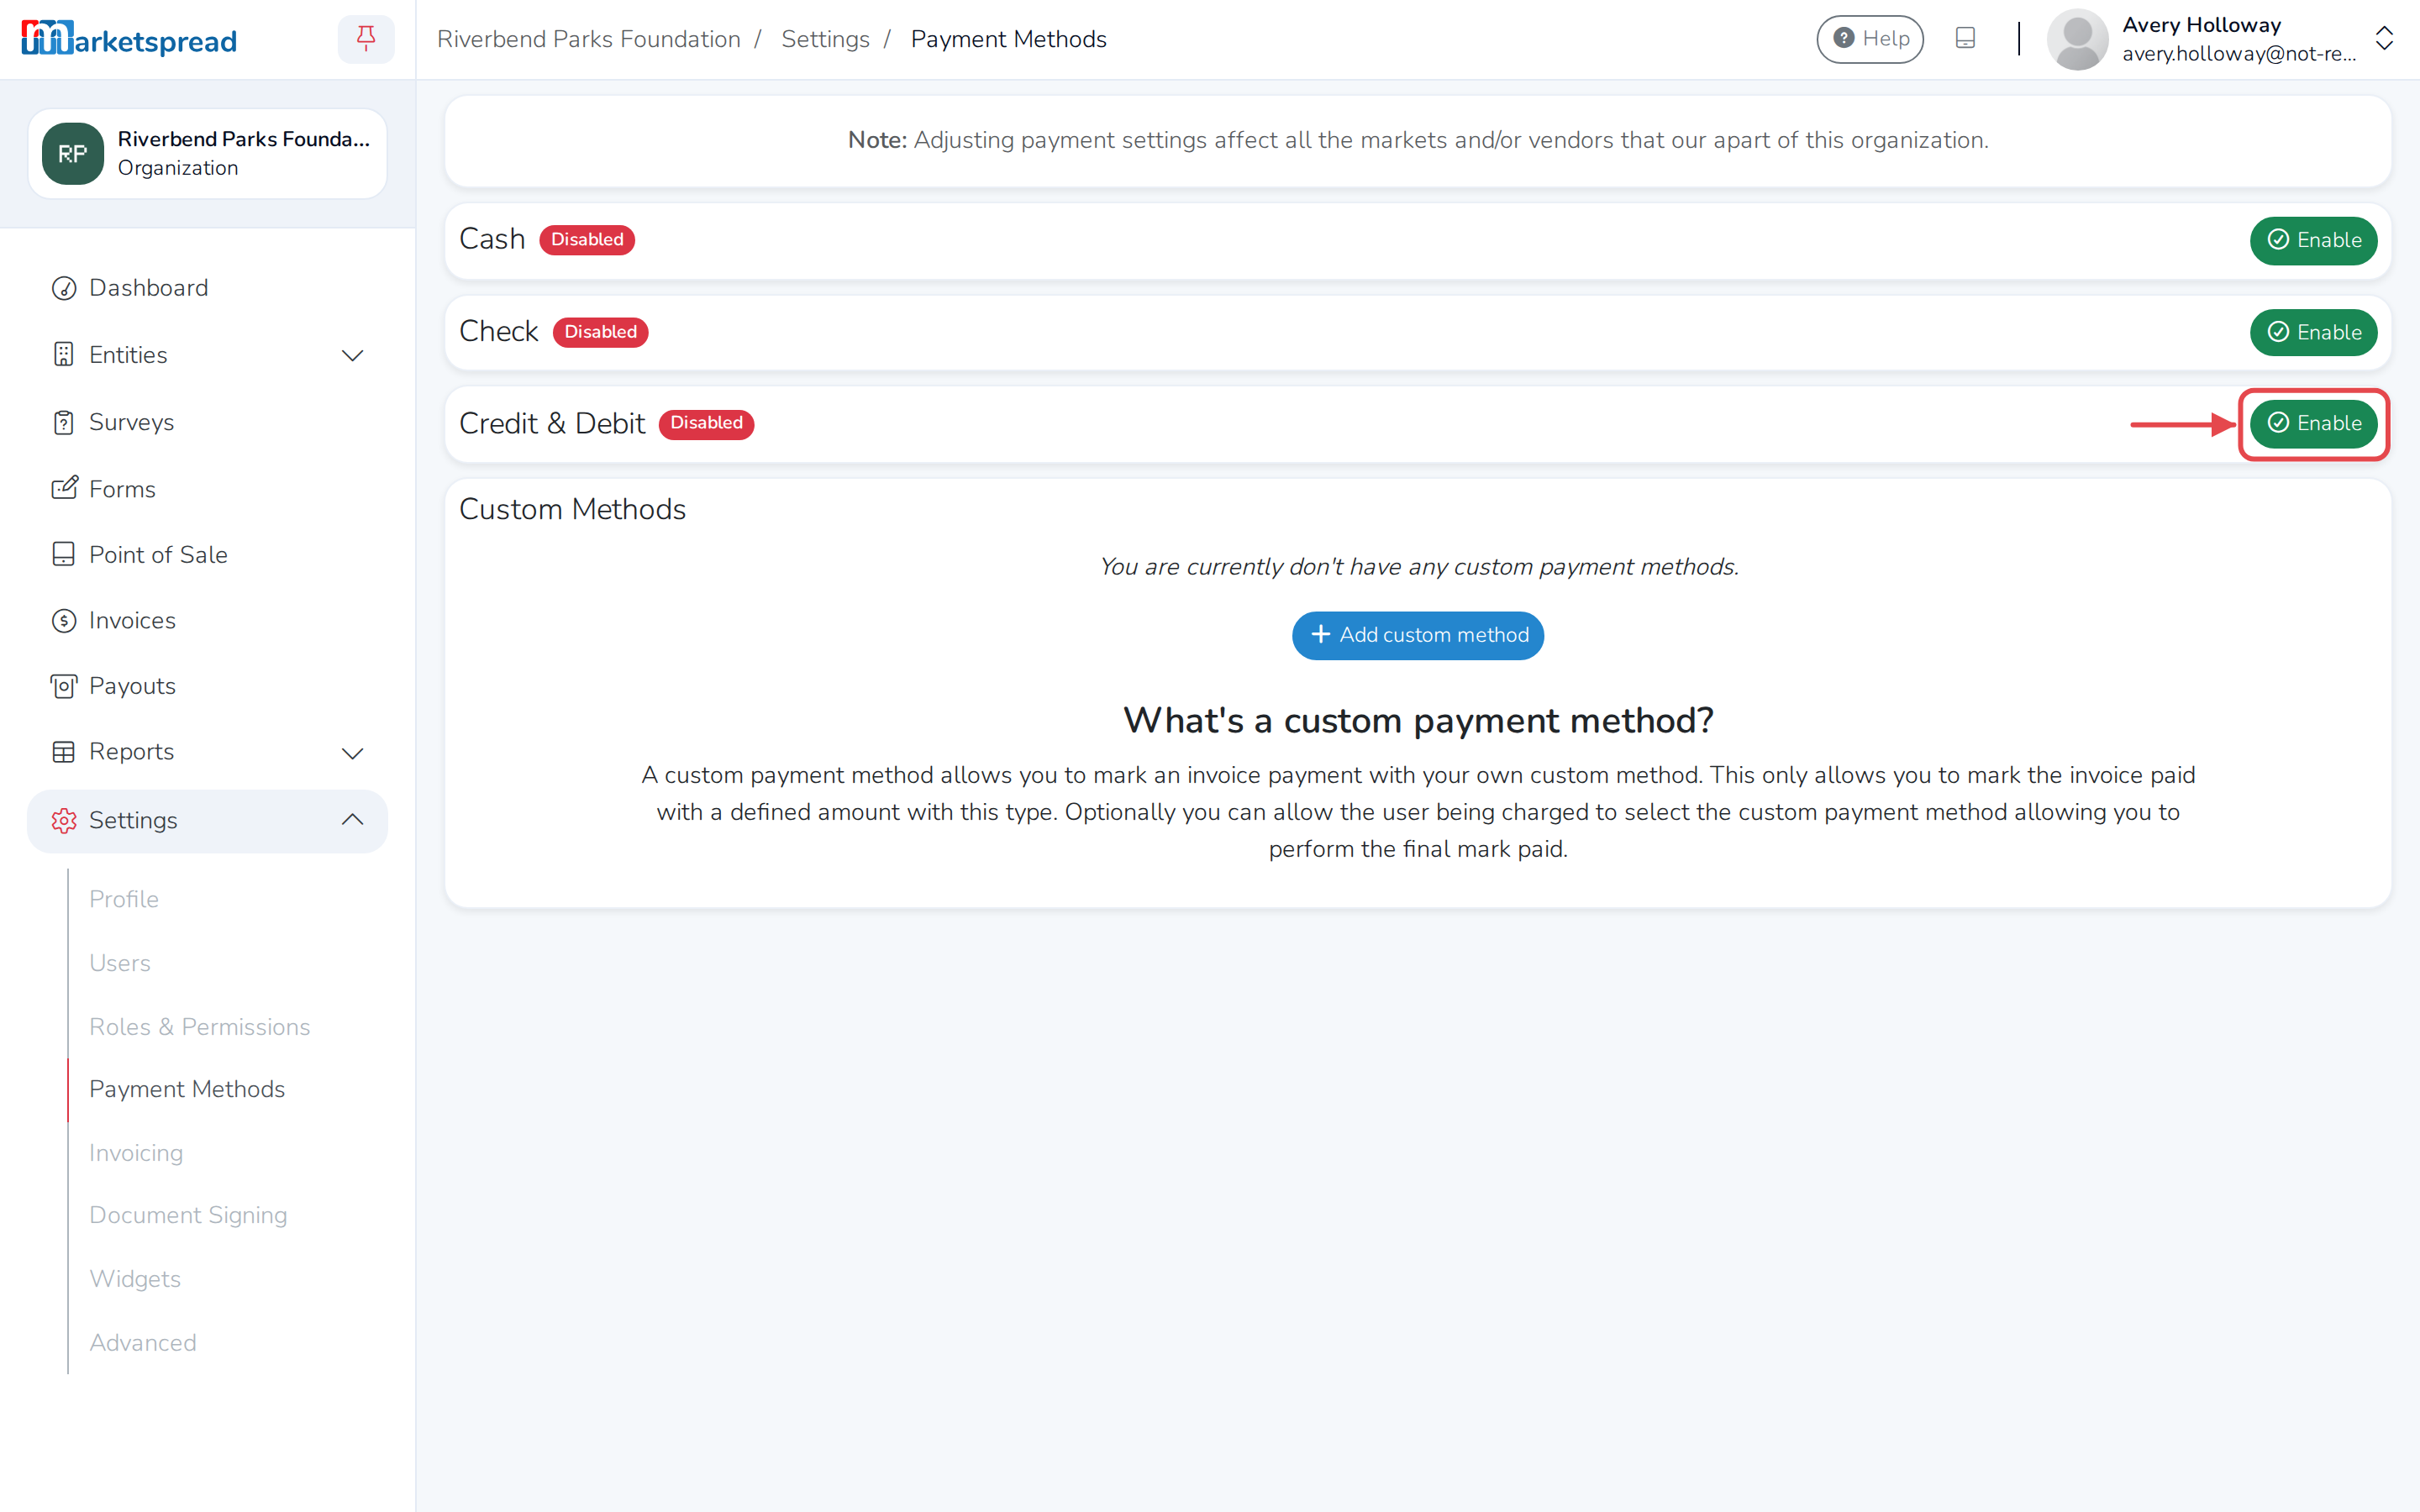Click the Forms pencil icon
This screenshot has width=2420, height=1512.
pos(64,489)
